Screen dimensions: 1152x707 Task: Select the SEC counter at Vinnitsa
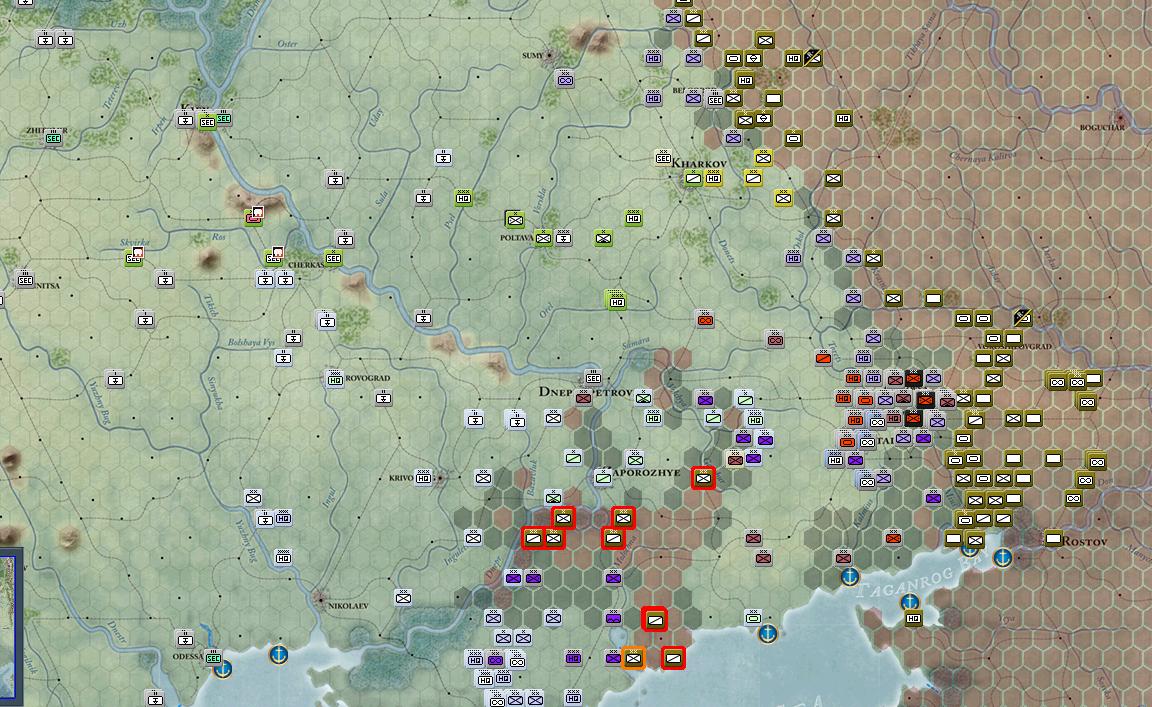pos(25,280)
